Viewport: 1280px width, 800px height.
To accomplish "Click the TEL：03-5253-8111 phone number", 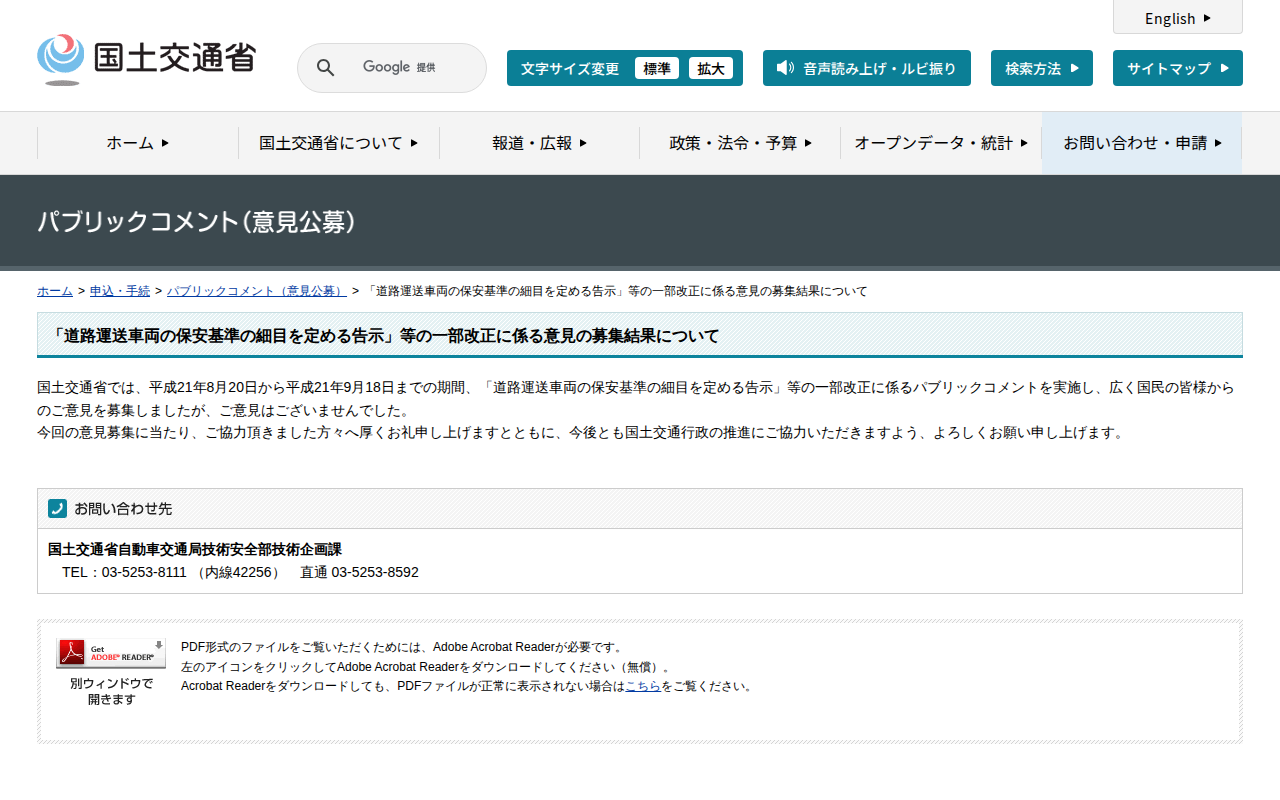I will point(124,572).
